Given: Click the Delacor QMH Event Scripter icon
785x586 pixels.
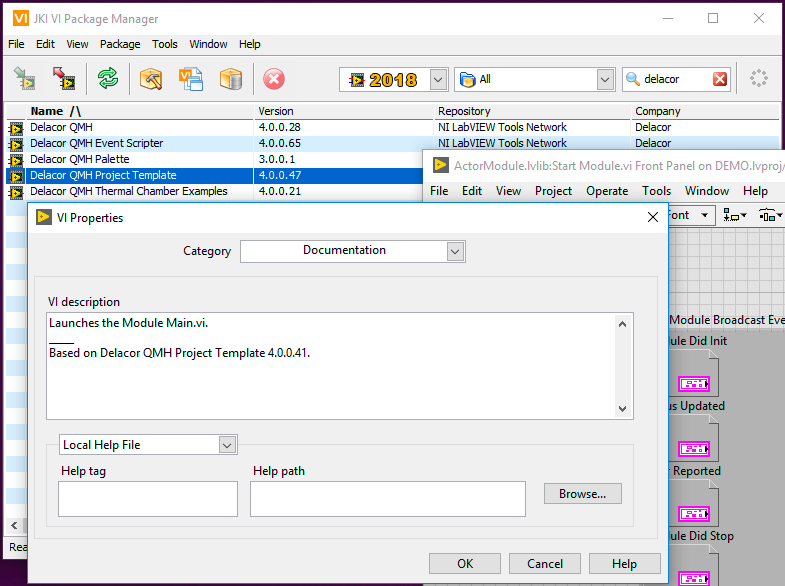Looking at the screenshot, I should point(16,144).
